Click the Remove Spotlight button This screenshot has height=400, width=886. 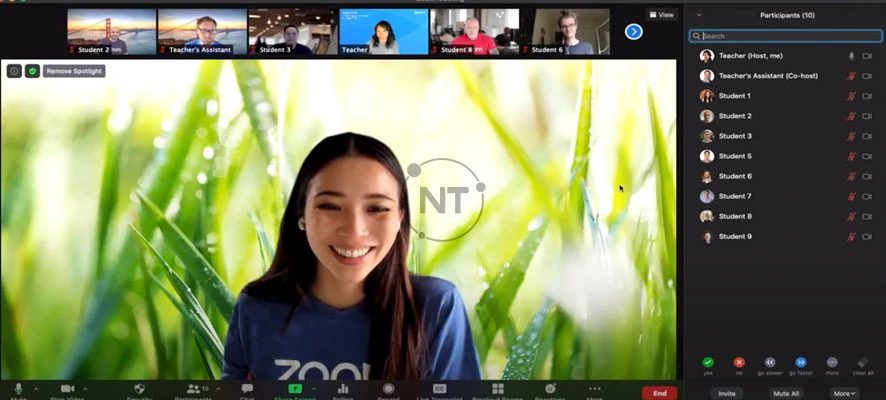point(74,71)
